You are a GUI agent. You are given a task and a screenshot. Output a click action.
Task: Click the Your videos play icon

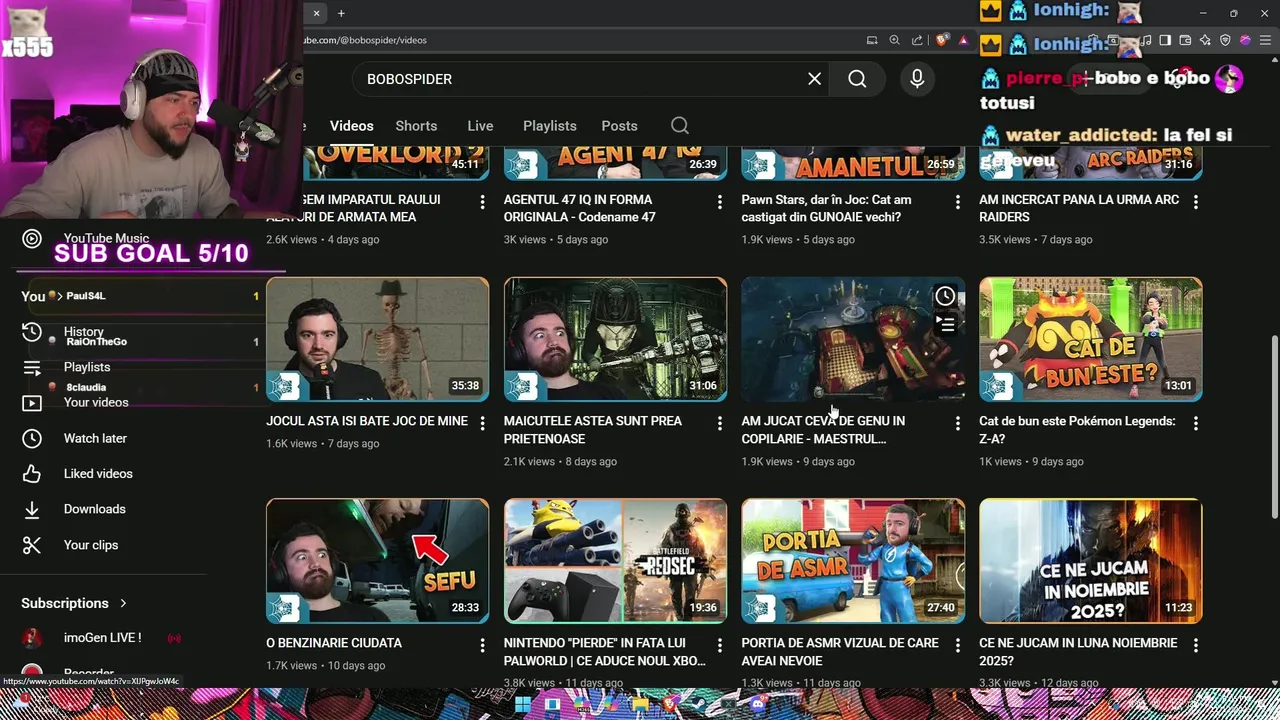click(x=32, y=403)
